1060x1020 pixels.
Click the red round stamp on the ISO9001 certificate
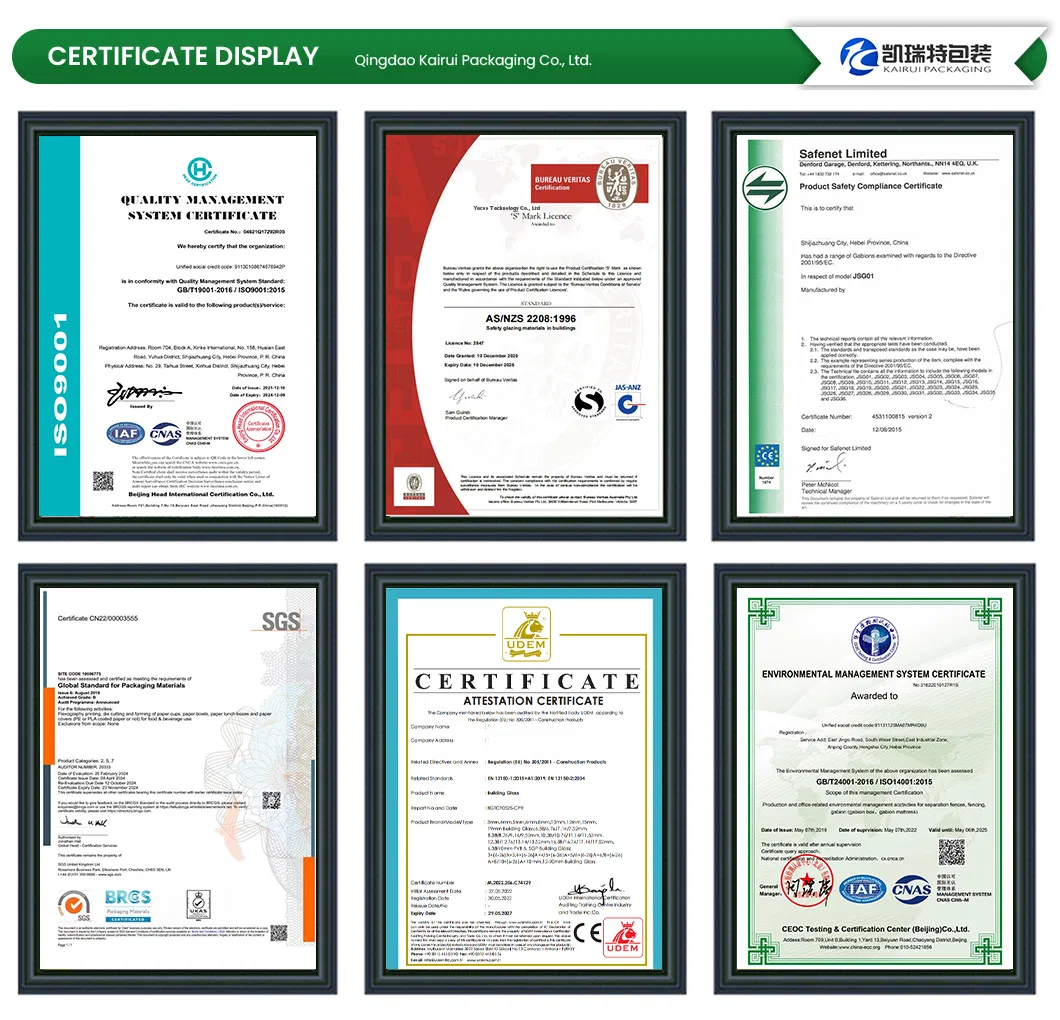tap(258, 427)
